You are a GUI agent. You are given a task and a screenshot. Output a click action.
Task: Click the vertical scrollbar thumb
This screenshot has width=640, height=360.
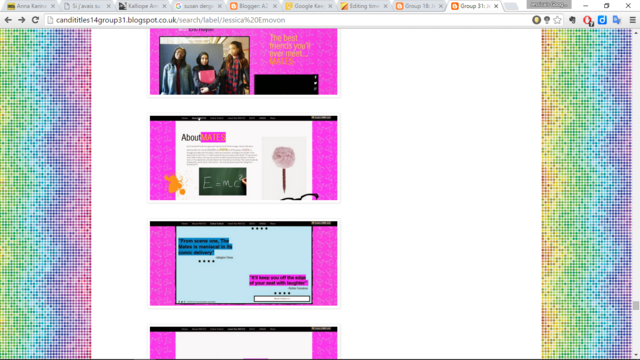coord(636,305)
